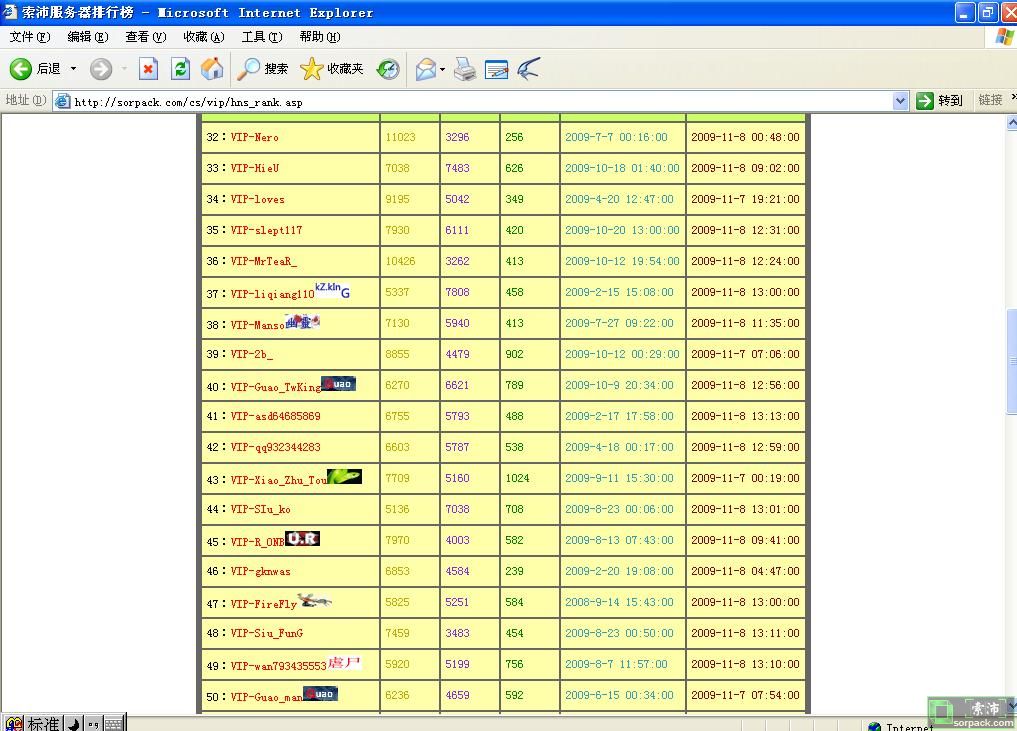Open the Favorites (收藏夹) star button
Viewport: 1017px width, 731px height.
click(333, 69)
